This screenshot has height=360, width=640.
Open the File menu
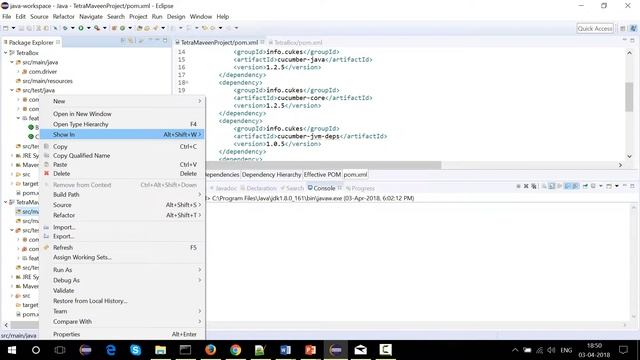pos(7,17)
